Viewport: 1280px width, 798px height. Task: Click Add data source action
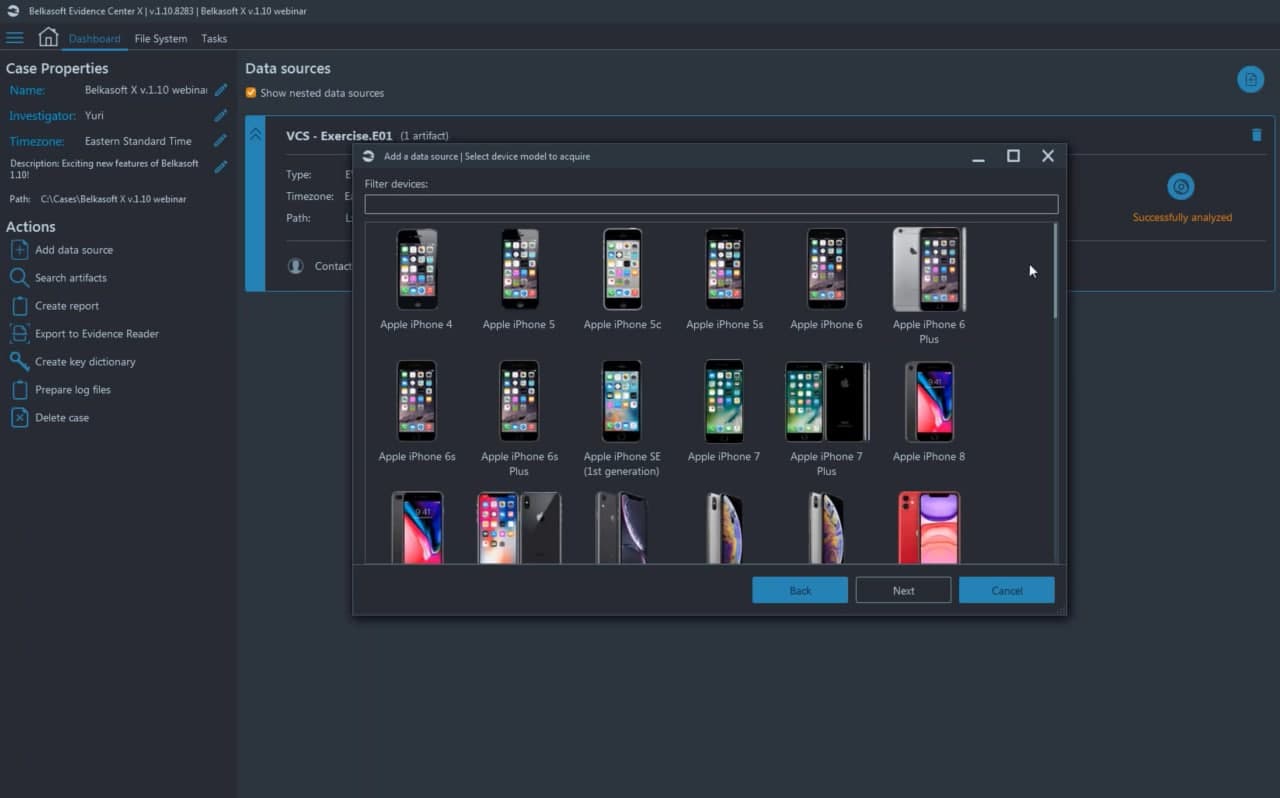pos(74,250)
